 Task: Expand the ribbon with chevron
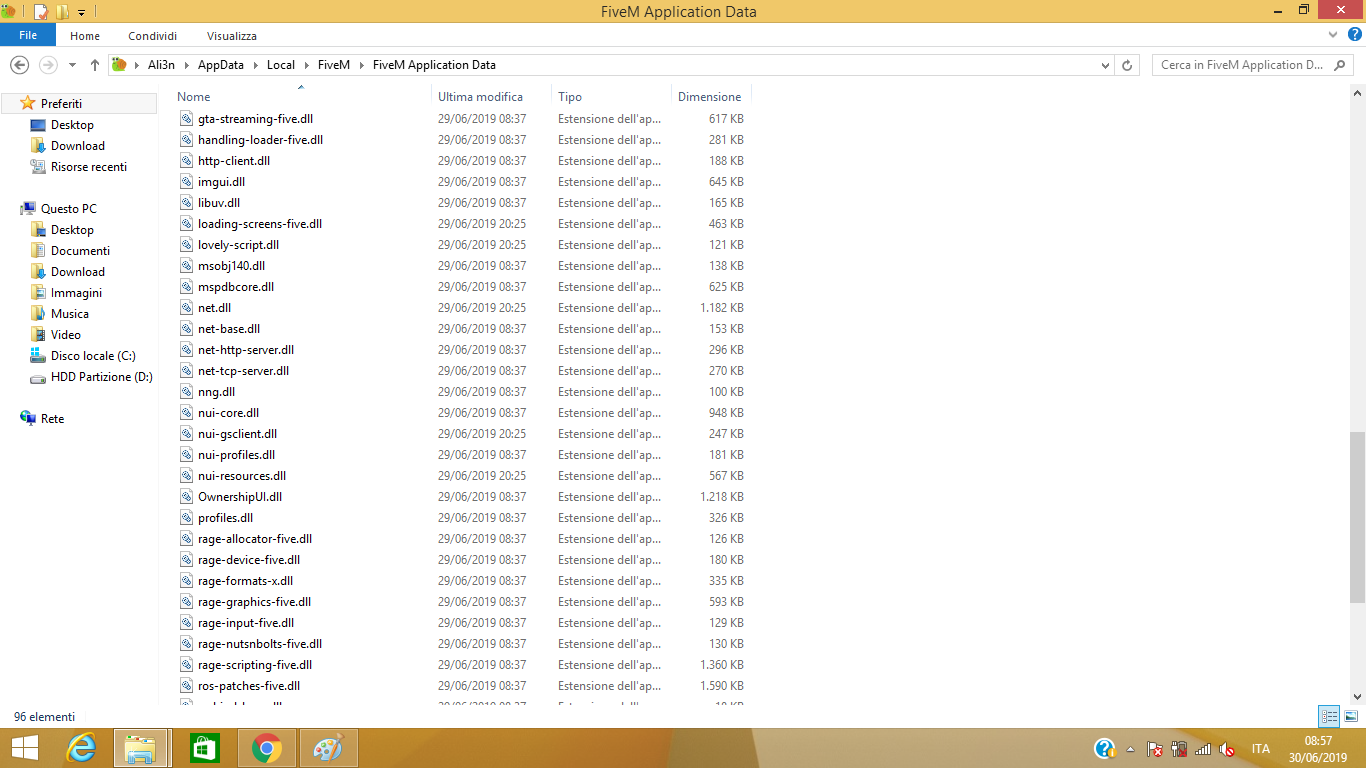tap(1333, 35)
